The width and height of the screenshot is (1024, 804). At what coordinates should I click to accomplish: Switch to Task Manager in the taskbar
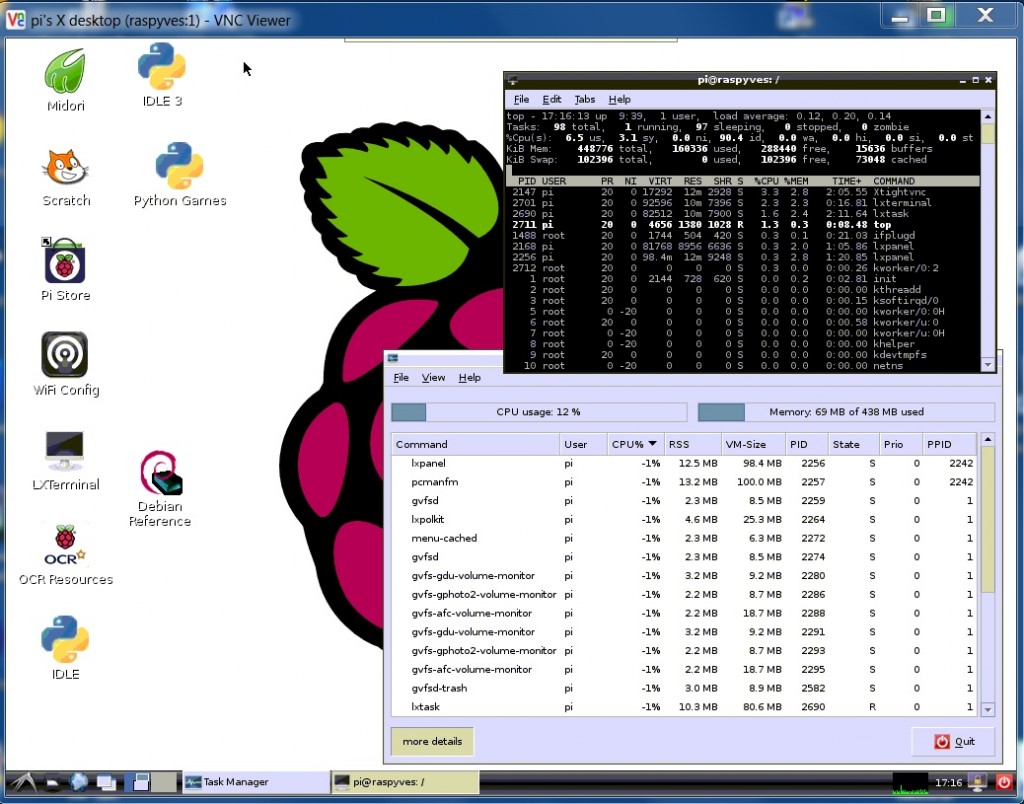click(x=255, y=782)
